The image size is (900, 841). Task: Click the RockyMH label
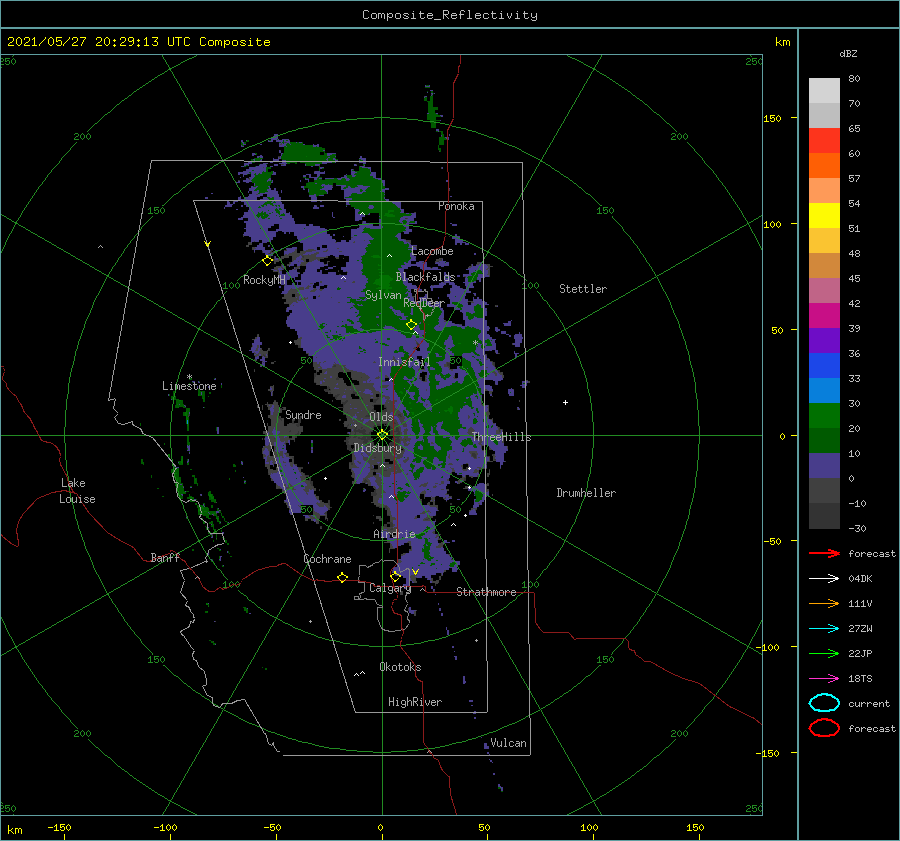264,280
